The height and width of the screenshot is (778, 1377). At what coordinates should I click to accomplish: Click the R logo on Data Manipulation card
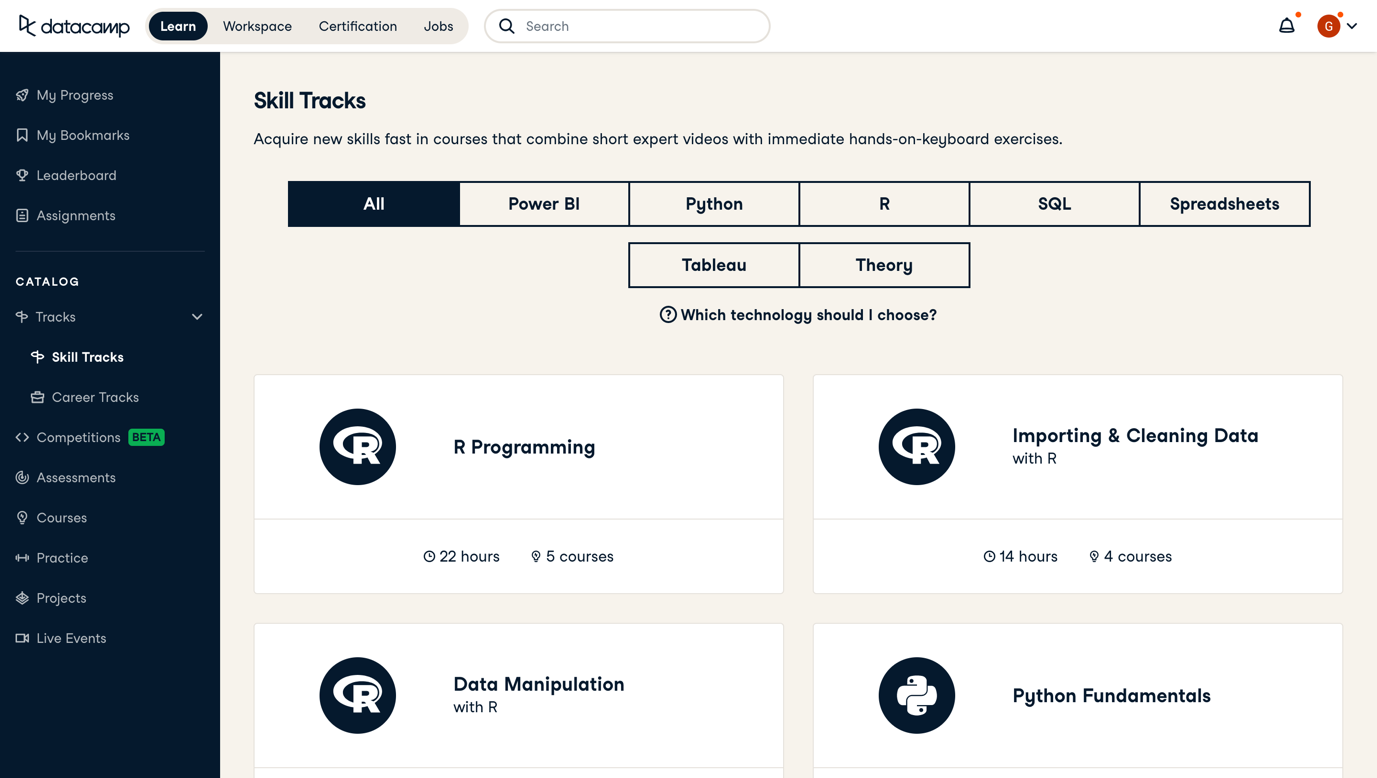pos(358,696)
